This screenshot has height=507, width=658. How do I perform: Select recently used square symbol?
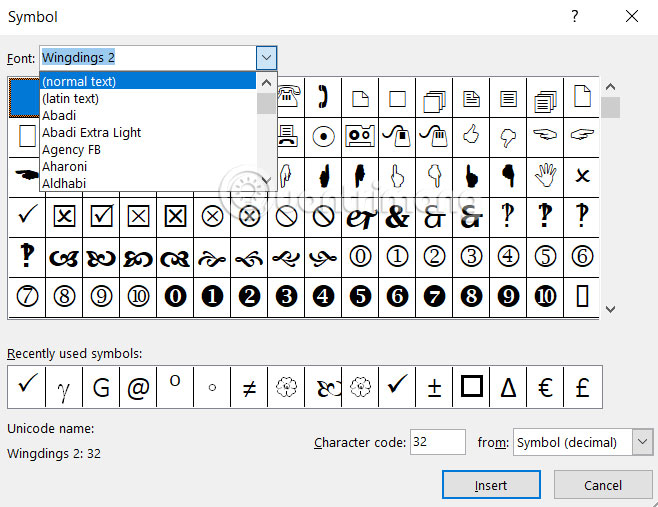[471, 387]
